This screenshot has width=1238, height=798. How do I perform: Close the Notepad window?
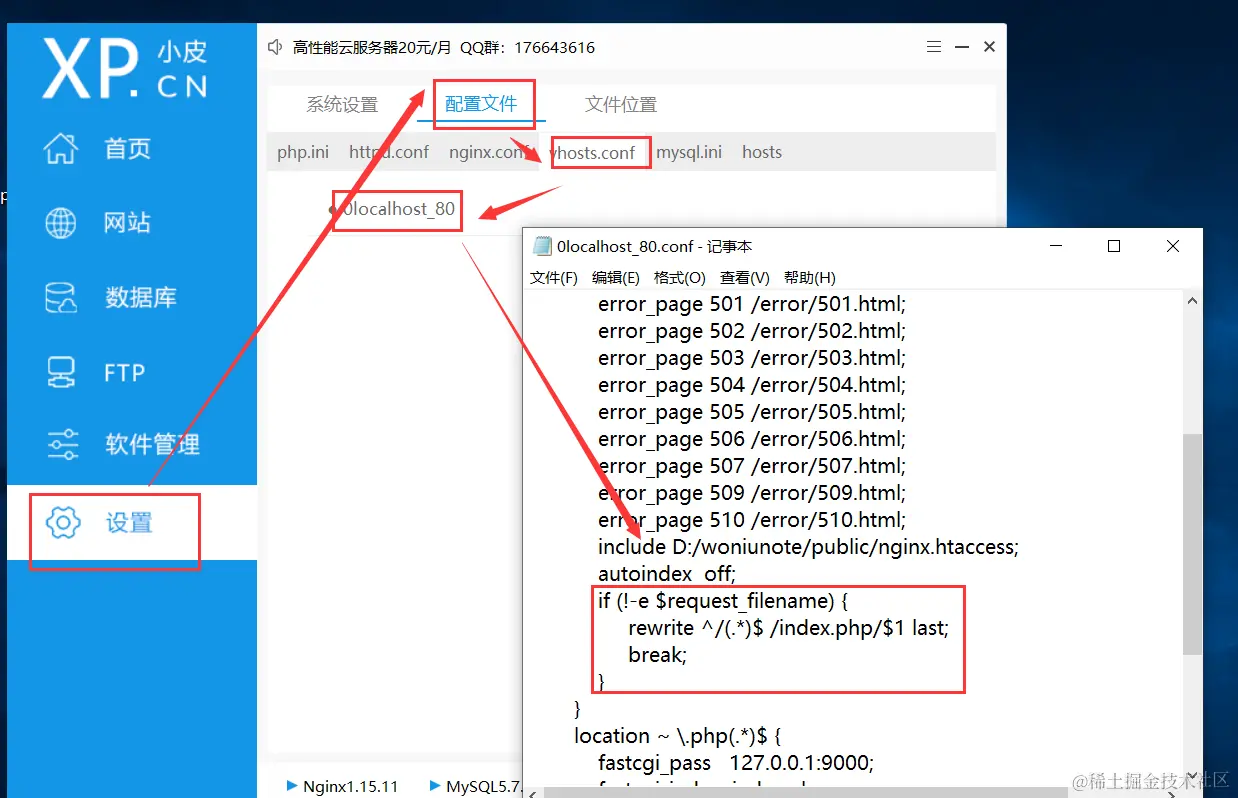1173,246
